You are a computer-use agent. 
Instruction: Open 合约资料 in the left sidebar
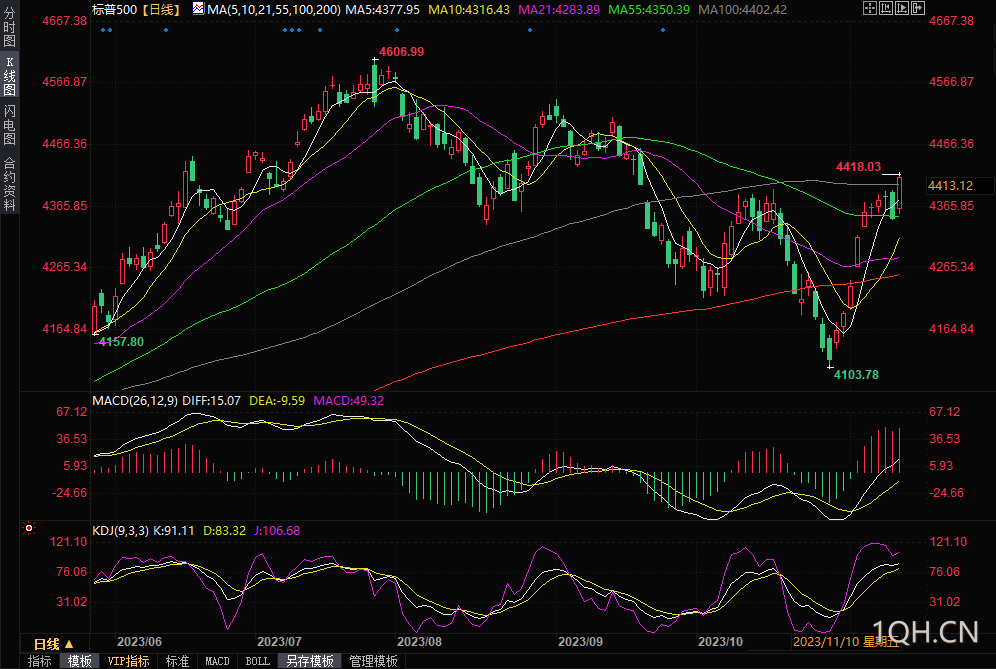pos(10,183)
